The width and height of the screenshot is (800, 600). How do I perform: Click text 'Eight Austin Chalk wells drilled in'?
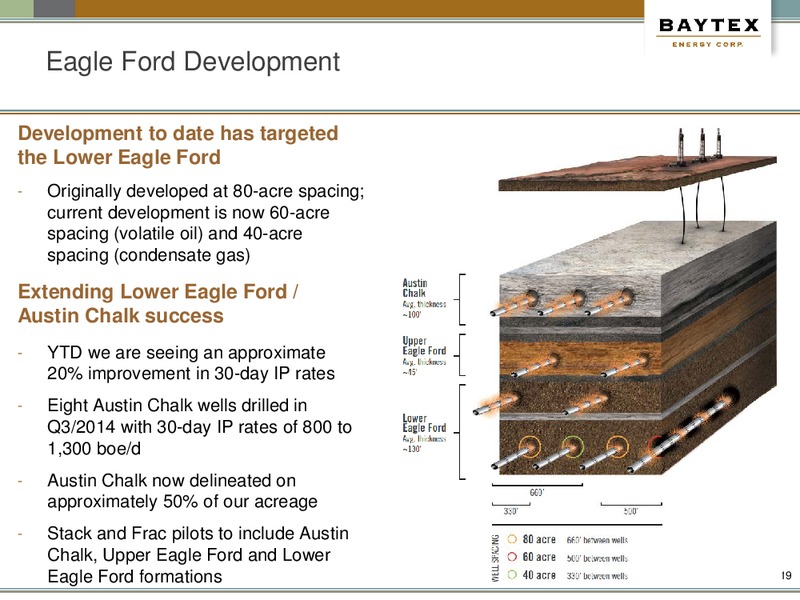click(177, 405)
